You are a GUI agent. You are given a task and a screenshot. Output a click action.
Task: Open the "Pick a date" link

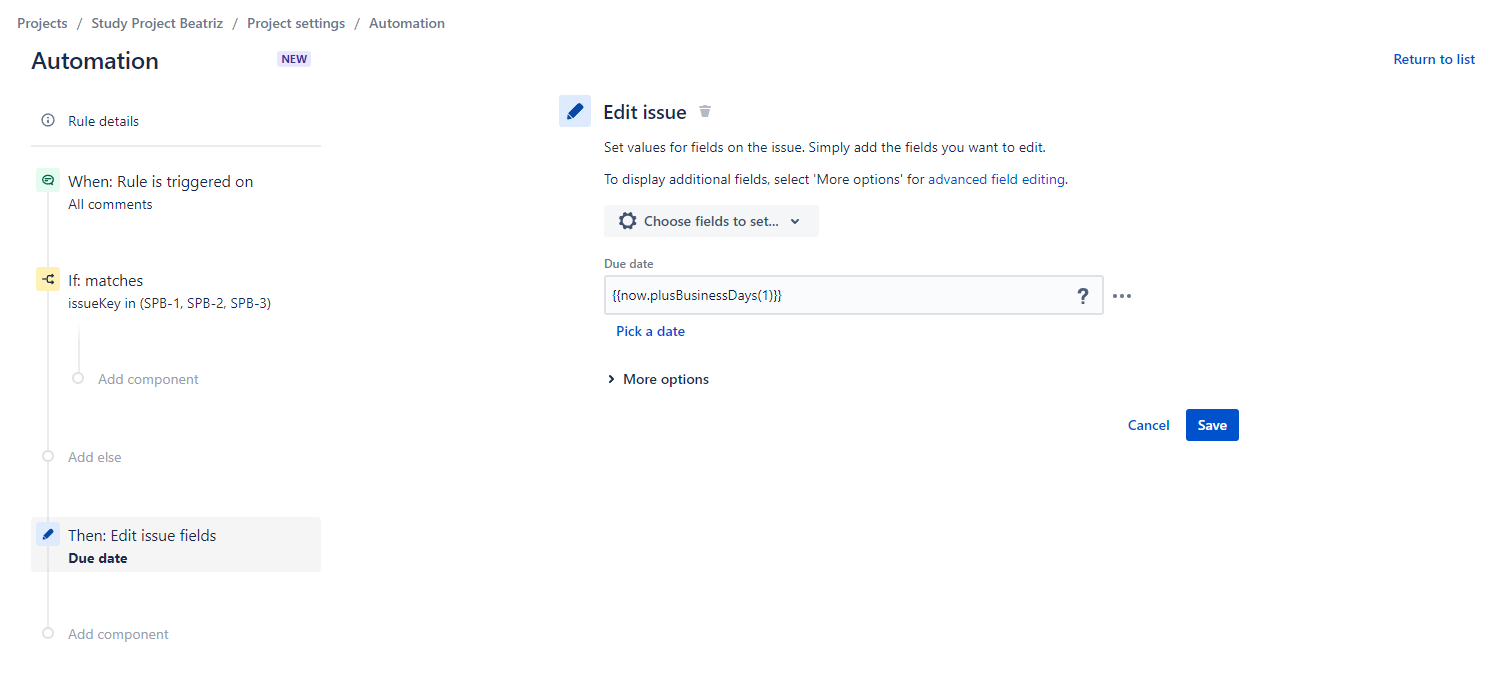pyautogui.click(x=650, y=330)
